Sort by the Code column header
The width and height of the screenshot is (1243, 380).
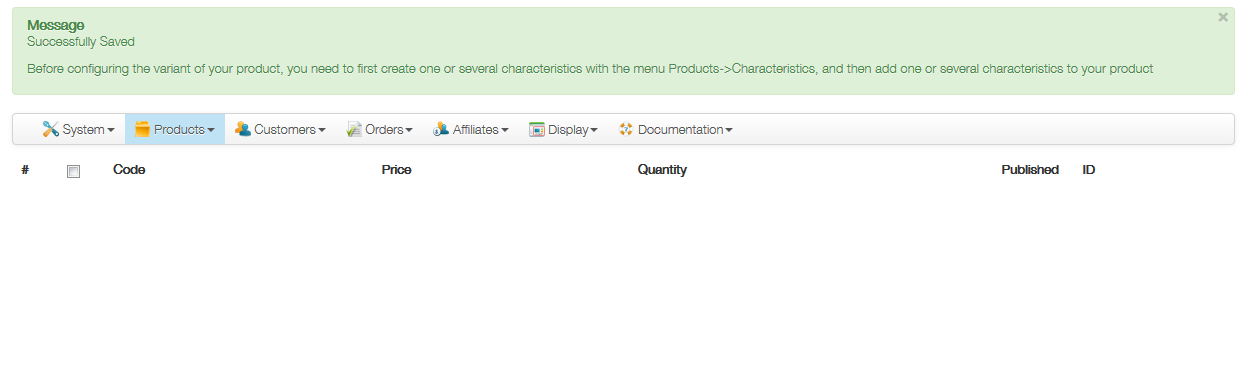(x=129, y=170)
